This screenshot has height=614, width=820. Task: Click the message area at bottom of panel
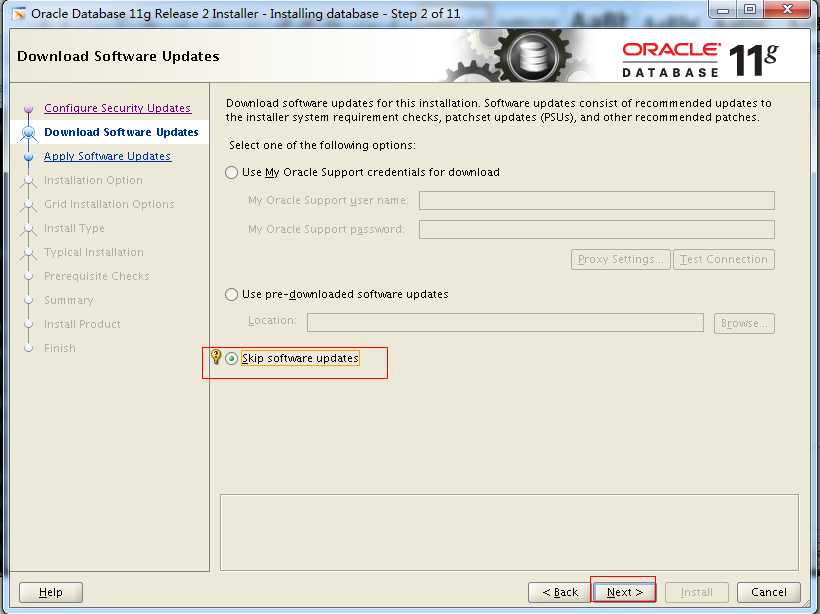point(509,532)
